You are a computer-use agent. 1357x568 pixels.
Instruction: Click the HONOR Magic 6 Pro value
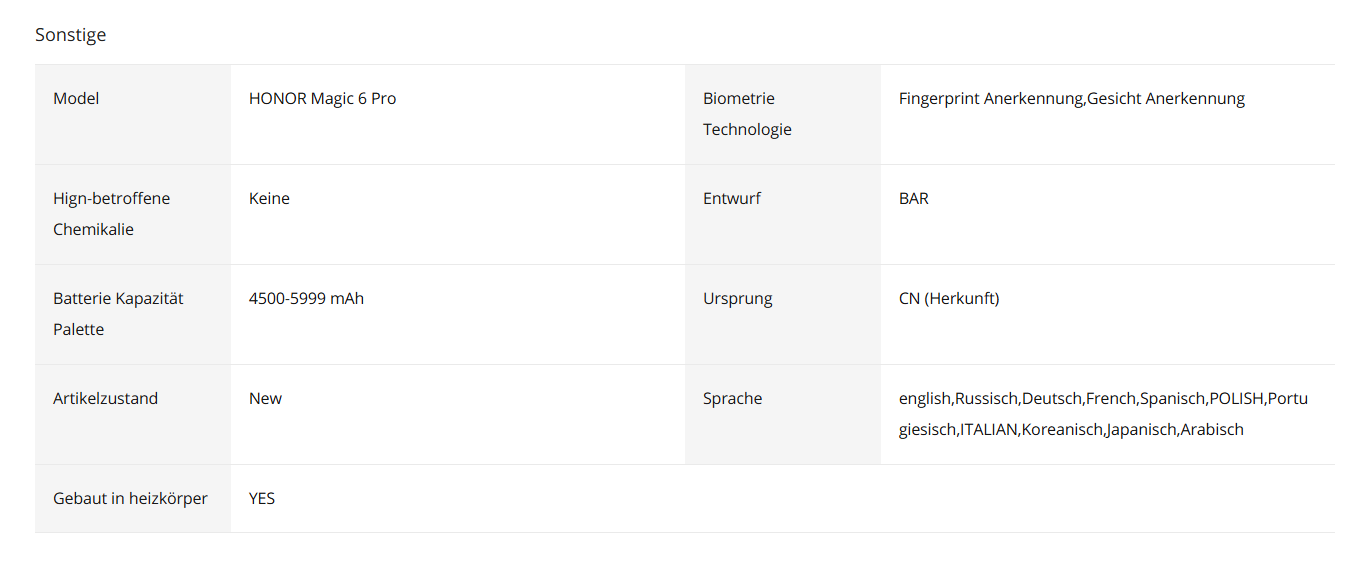click(x=322, y=99)
